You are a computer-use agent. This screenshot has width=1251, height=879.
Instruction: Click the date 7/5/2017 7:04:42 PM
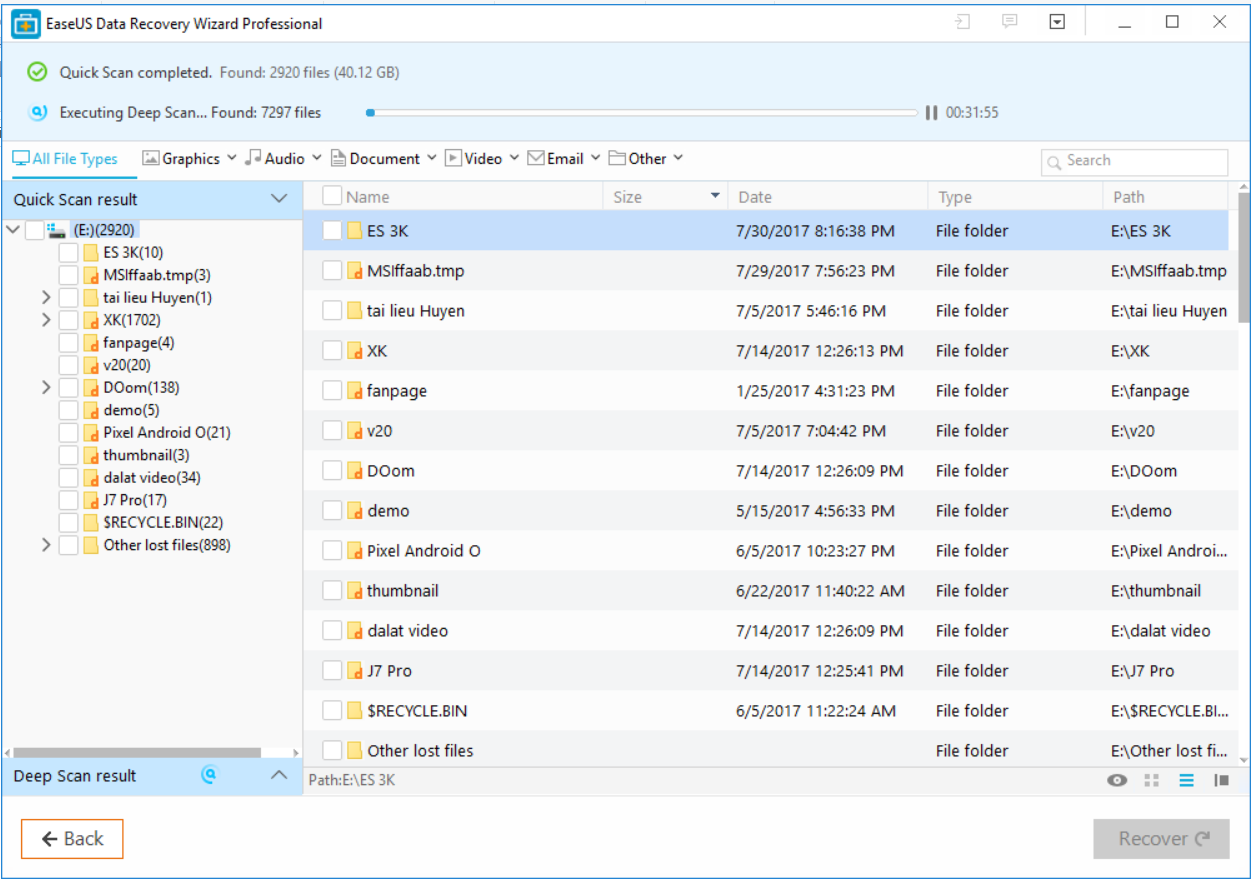pyautogui.click(x=811, y=431)
